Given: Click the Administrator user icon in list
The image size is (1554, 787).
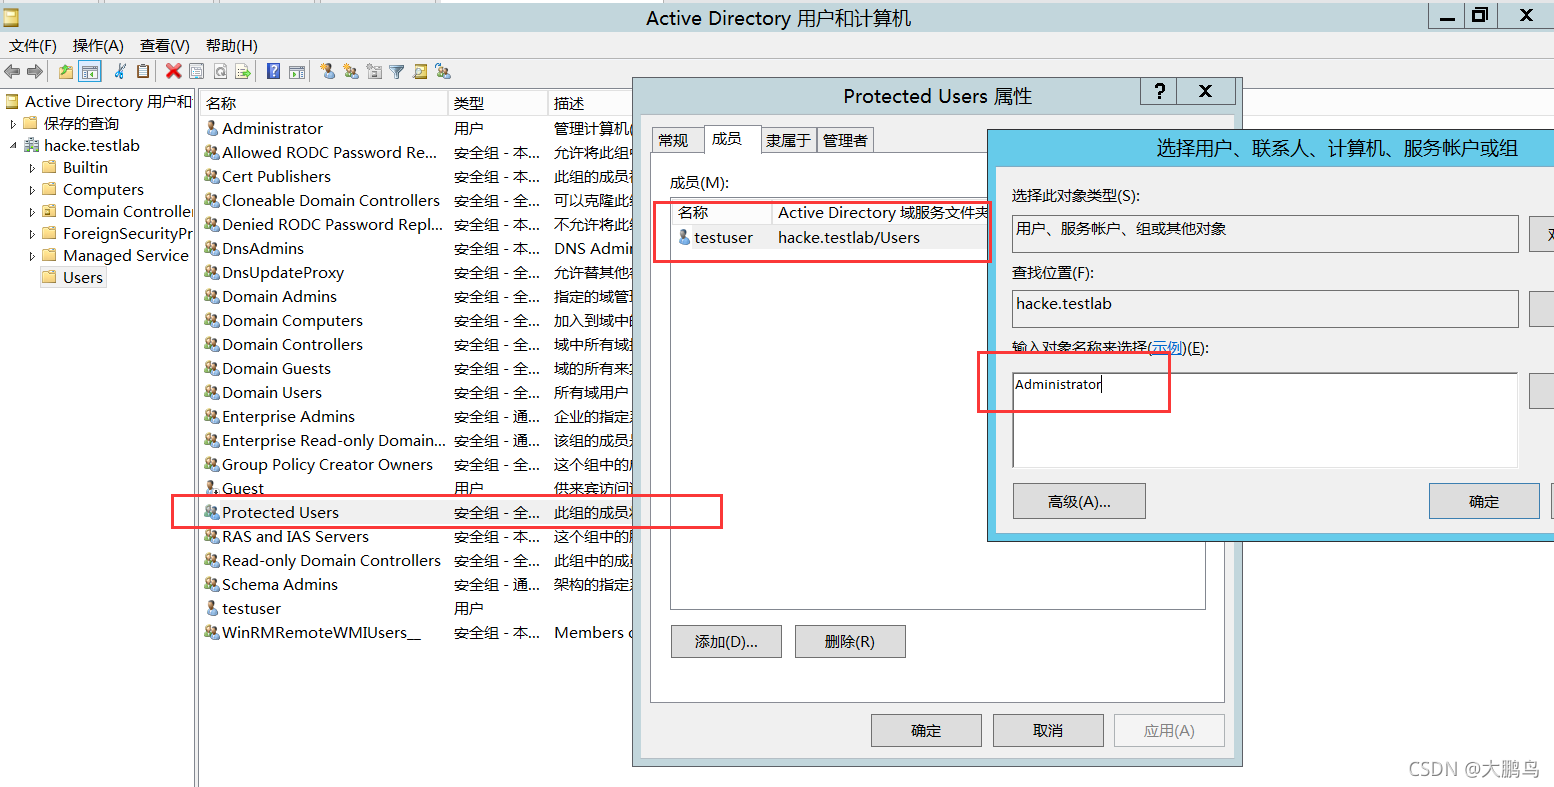Looking at the screenshot, I should click(212, 128).
